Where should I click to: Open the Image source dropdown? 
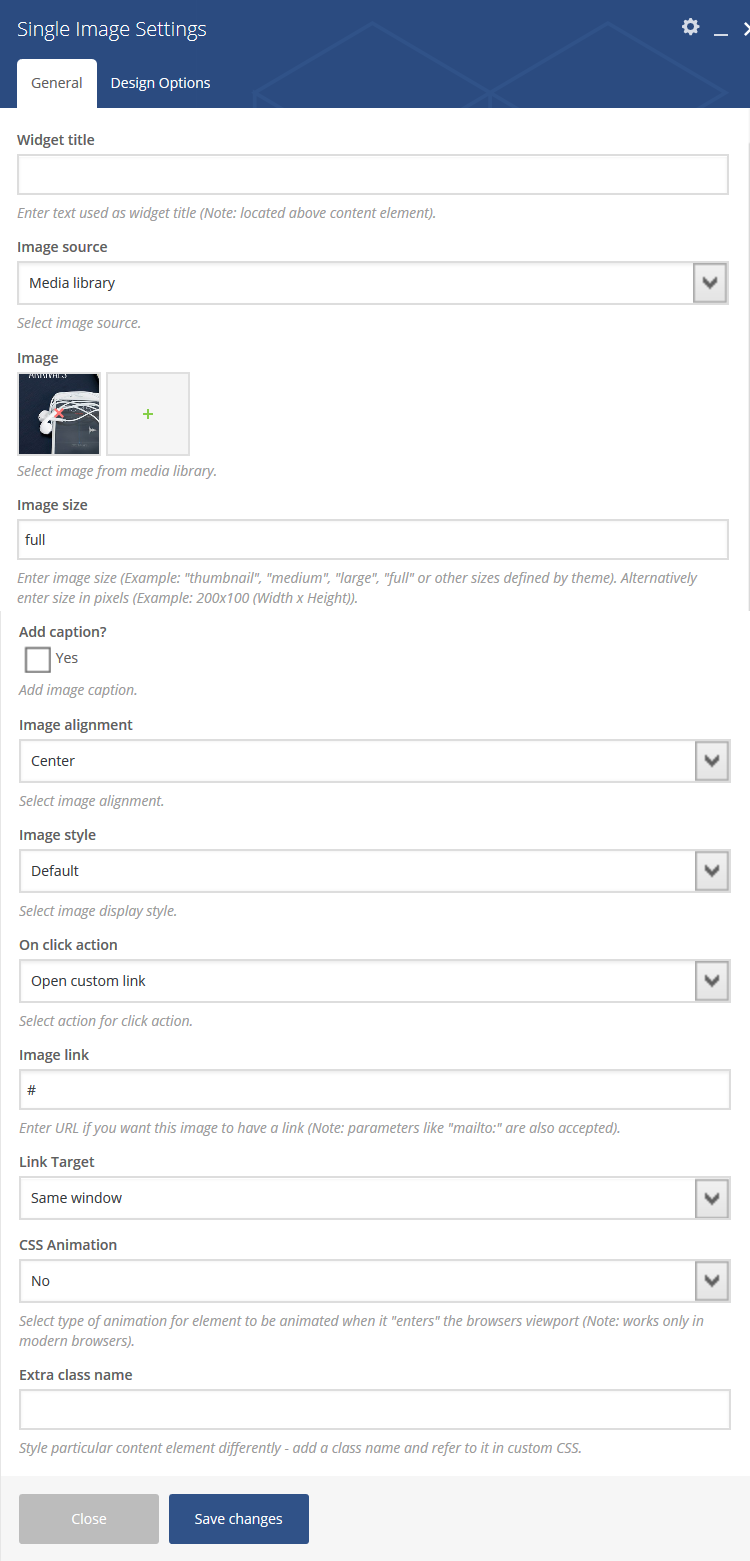[x=373, y=283]
